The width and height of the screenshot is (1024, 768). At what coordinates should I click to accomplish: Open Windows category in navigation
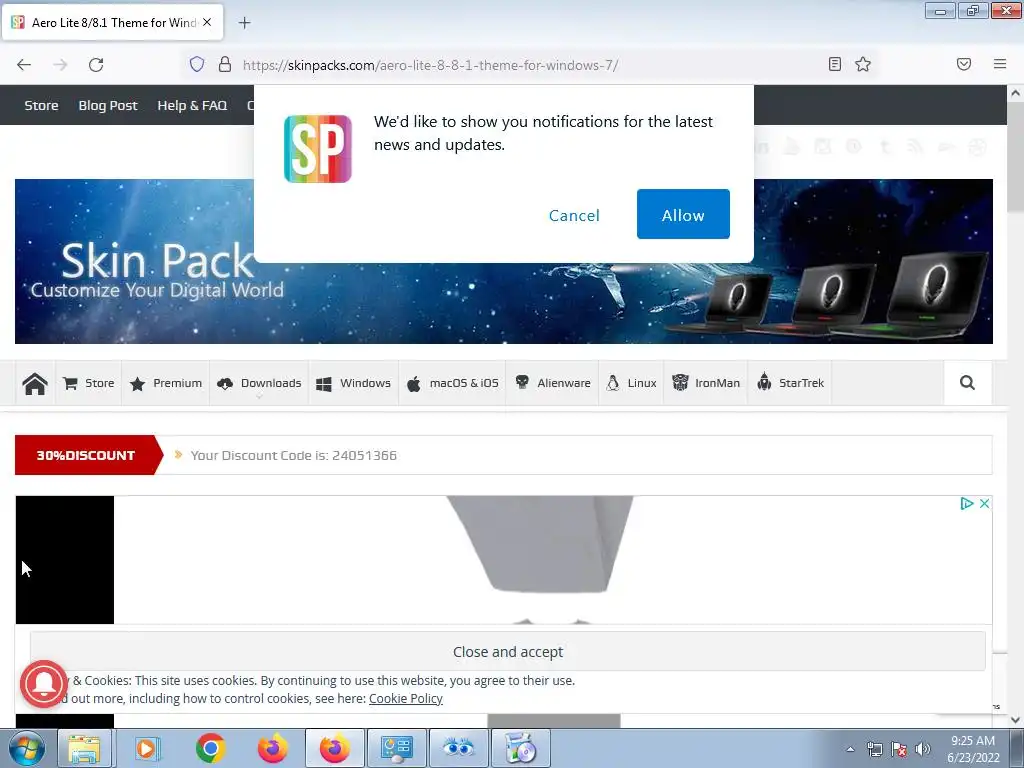point(353,383)
